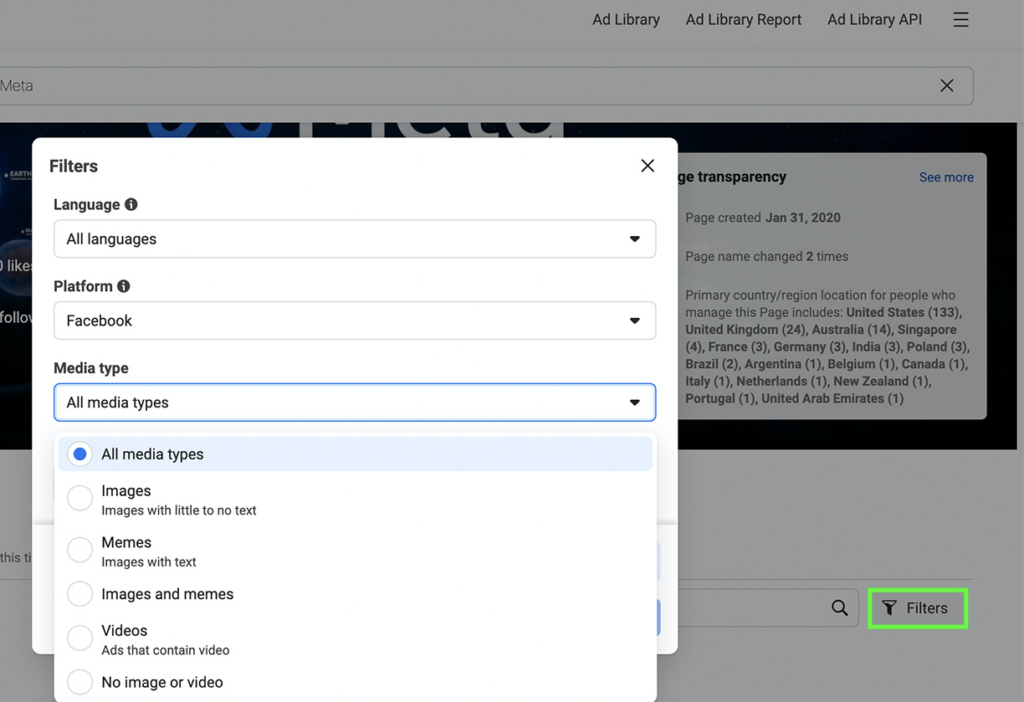Image resolution: width=1024 pixels, height=702 pixels.
Task: Open the hamburger menu icon
Action: [x=960, y=20]
